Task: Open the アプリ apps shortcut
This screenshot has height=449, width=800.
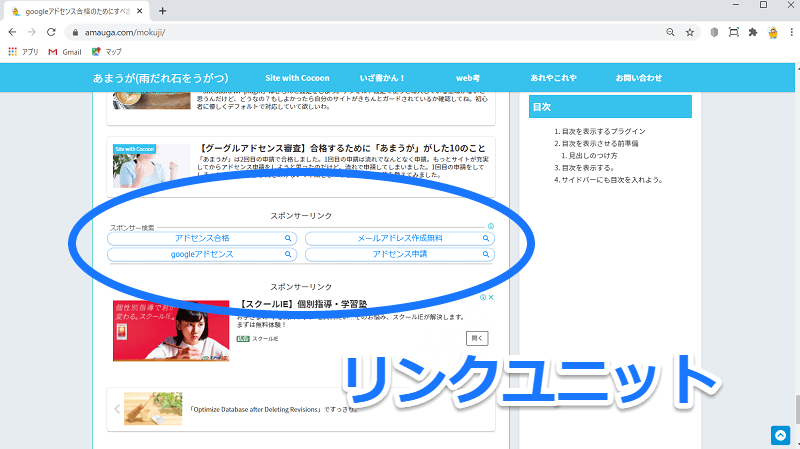Action: (x=23, y=51)
